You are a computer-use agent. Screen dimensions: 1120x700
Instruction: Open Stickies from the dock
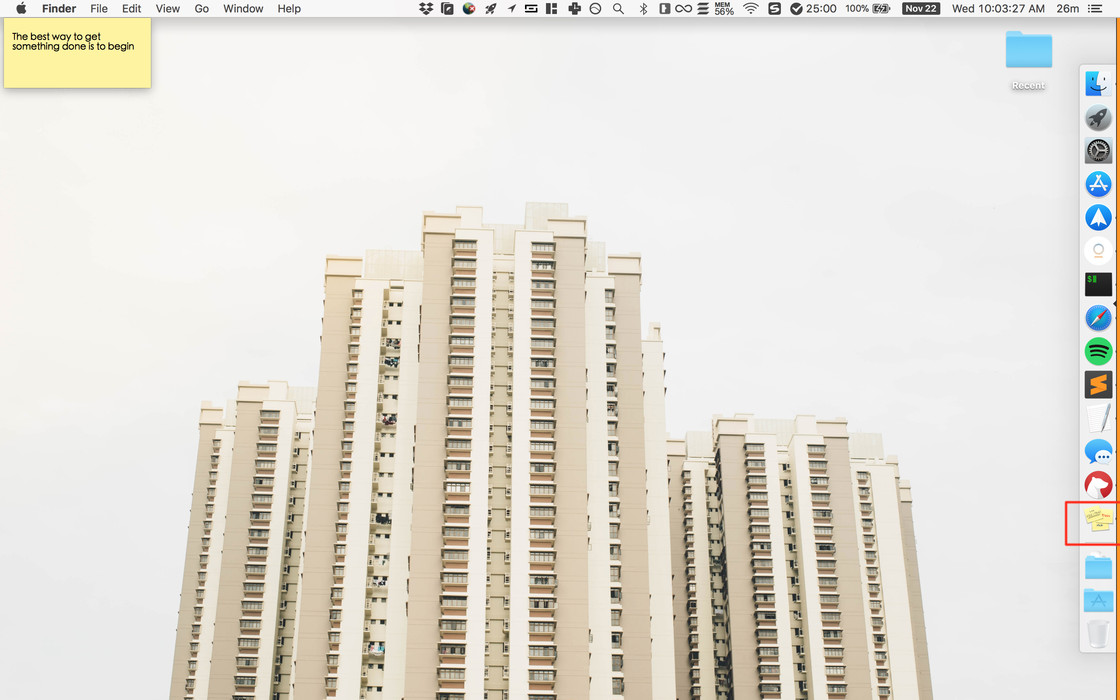tap(1098, 518)
